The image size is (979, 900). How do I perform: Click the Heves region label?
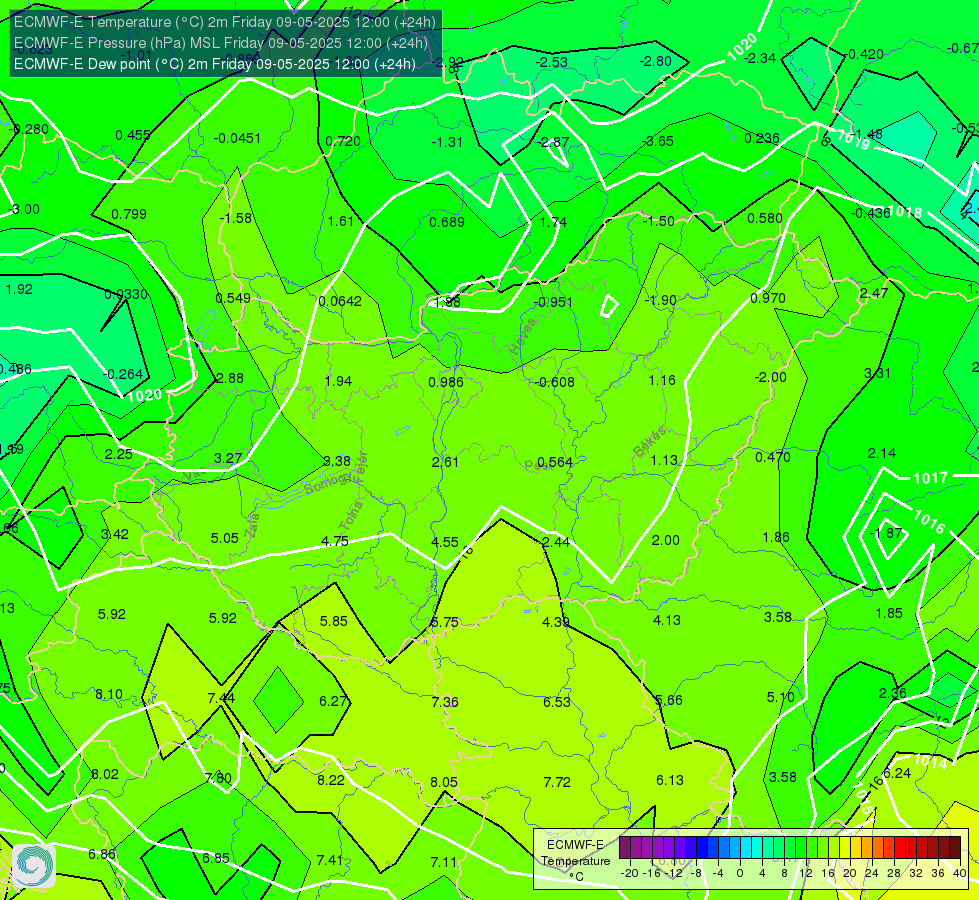point(523,336)
